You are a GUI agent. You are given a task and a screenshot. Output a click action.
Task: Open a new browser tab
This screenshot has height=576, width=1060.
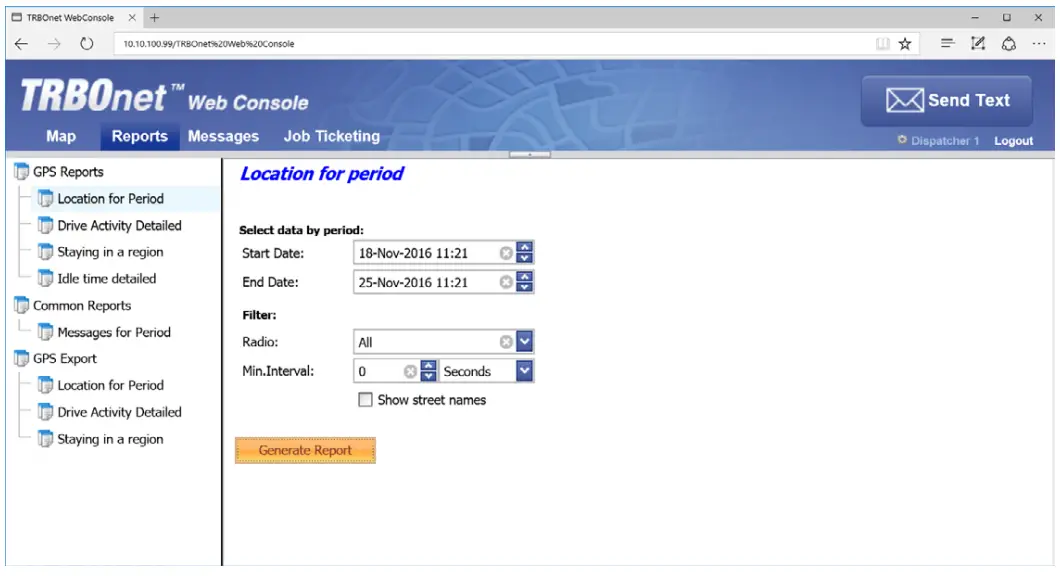[x=155, y=18]
